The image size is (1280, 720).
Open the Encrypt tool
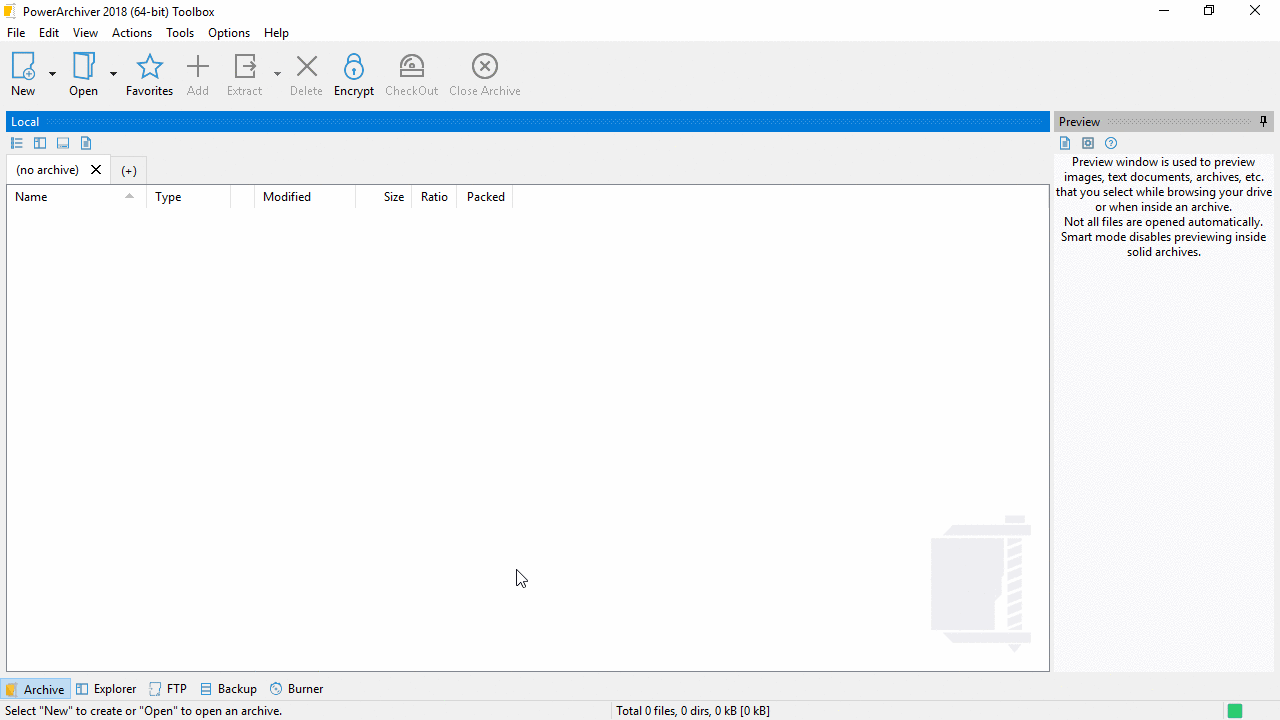pos(353,72)
